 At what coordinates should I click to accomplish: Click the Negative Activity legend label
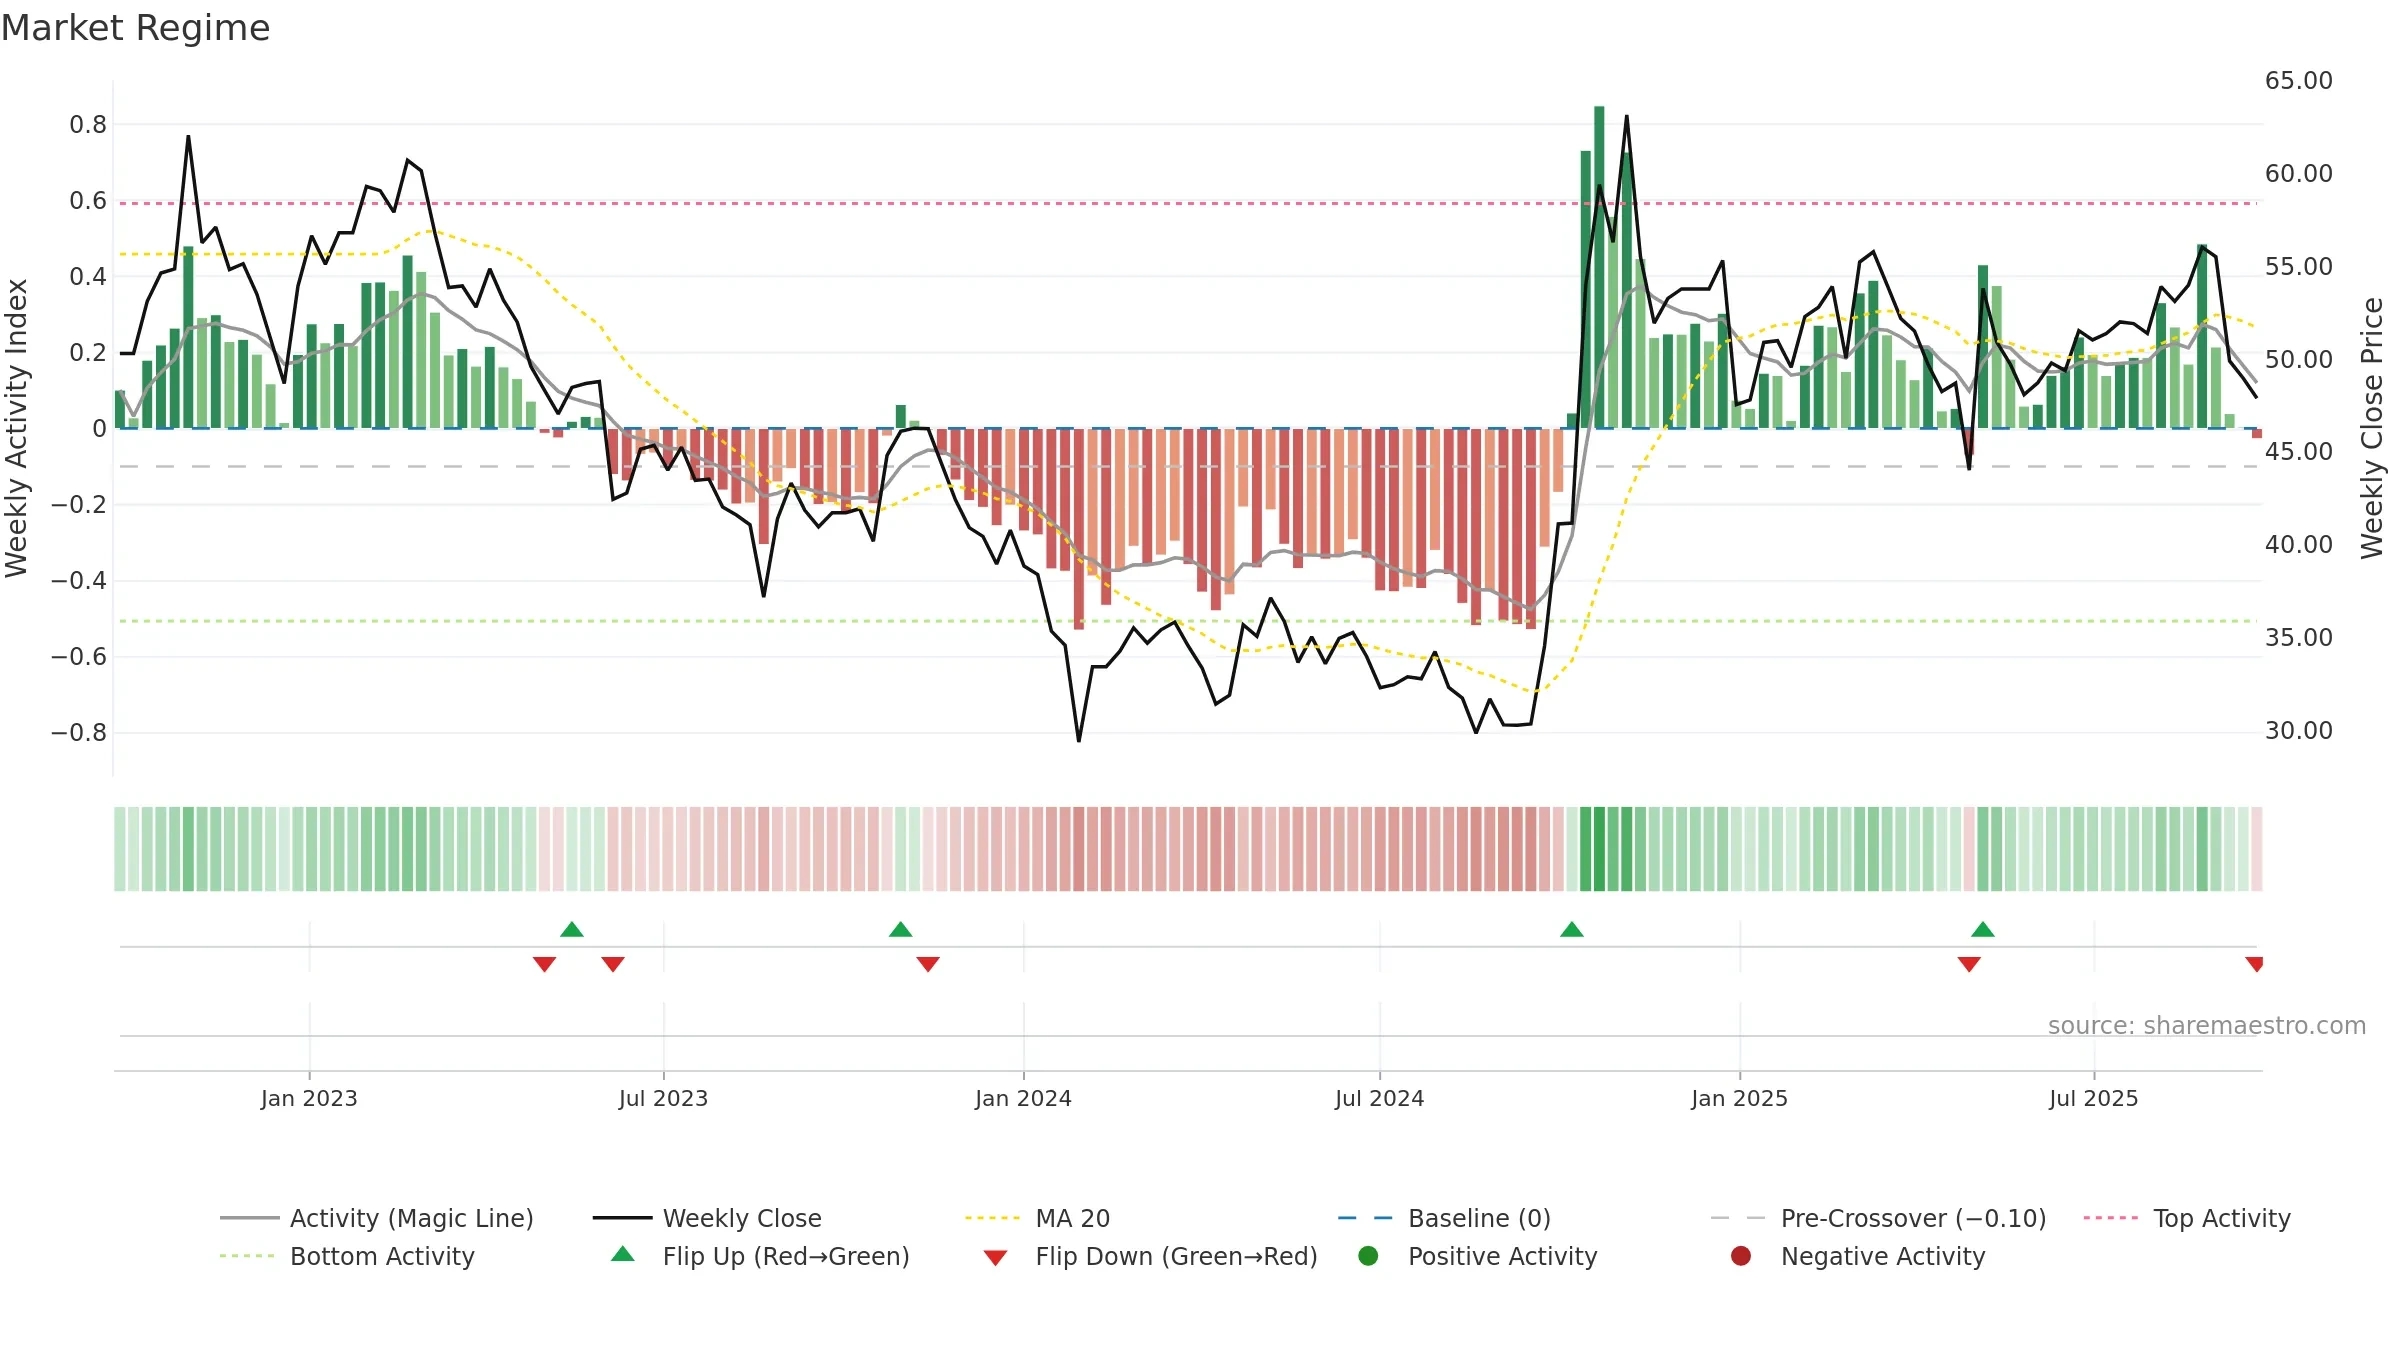[x=1883, y=1256]
